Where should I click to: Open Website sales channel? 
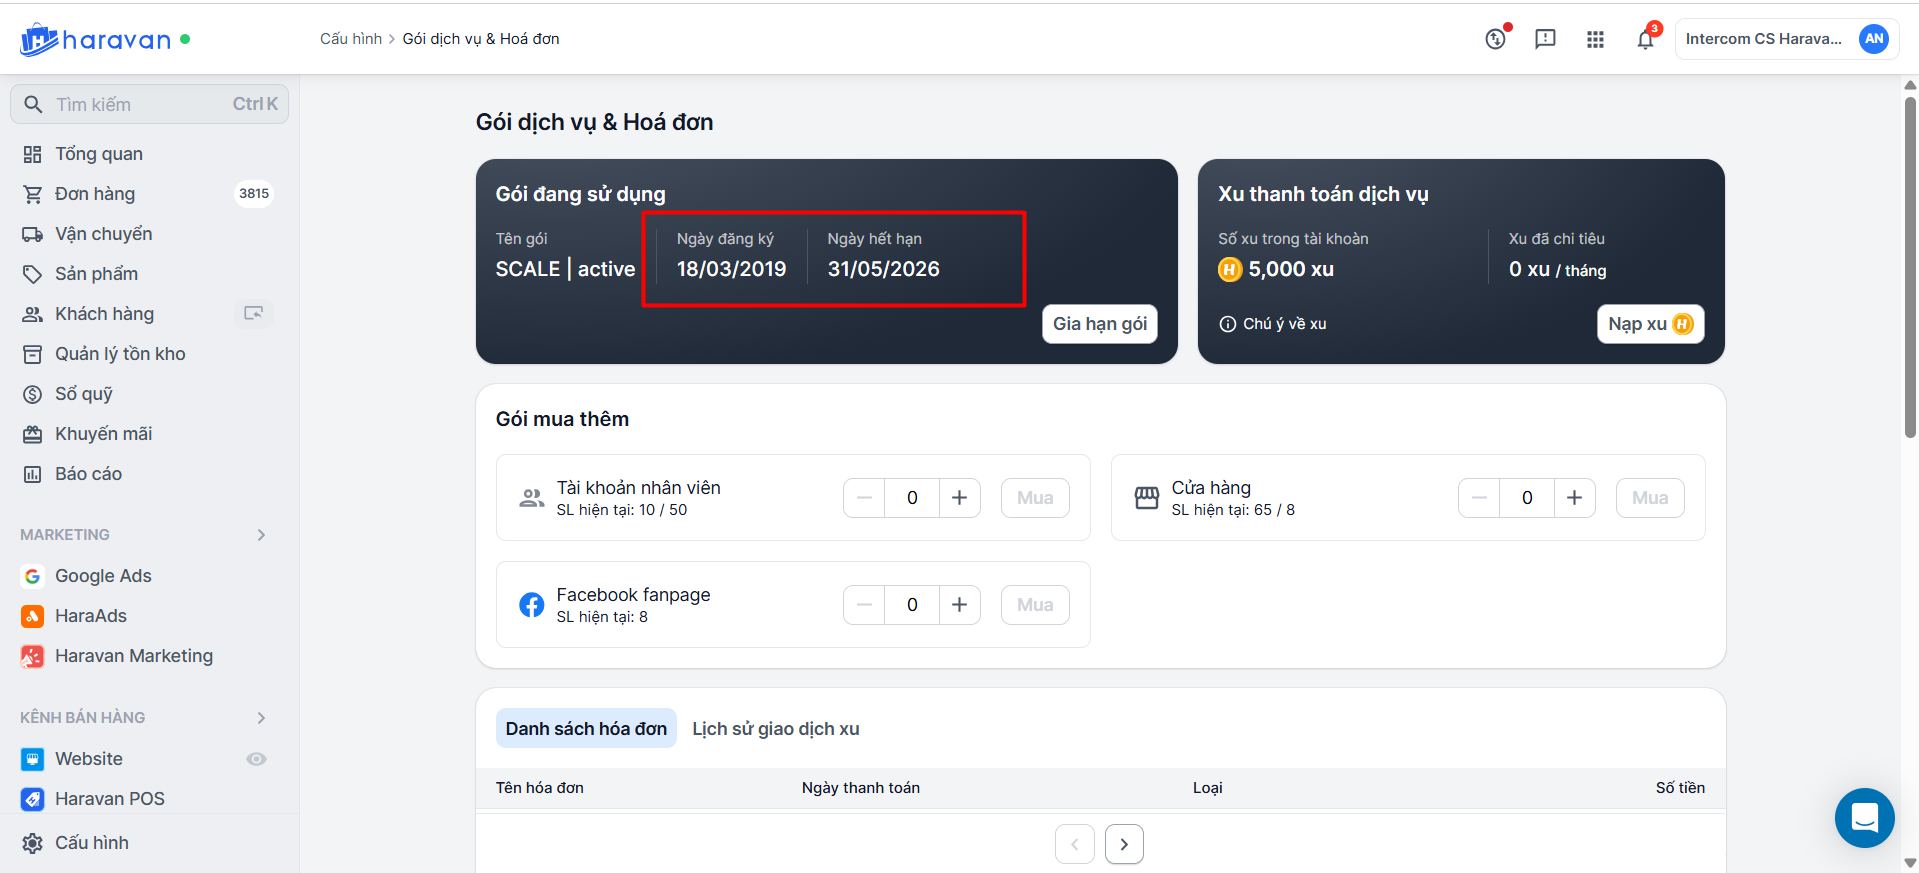click(x=89, y=759)
